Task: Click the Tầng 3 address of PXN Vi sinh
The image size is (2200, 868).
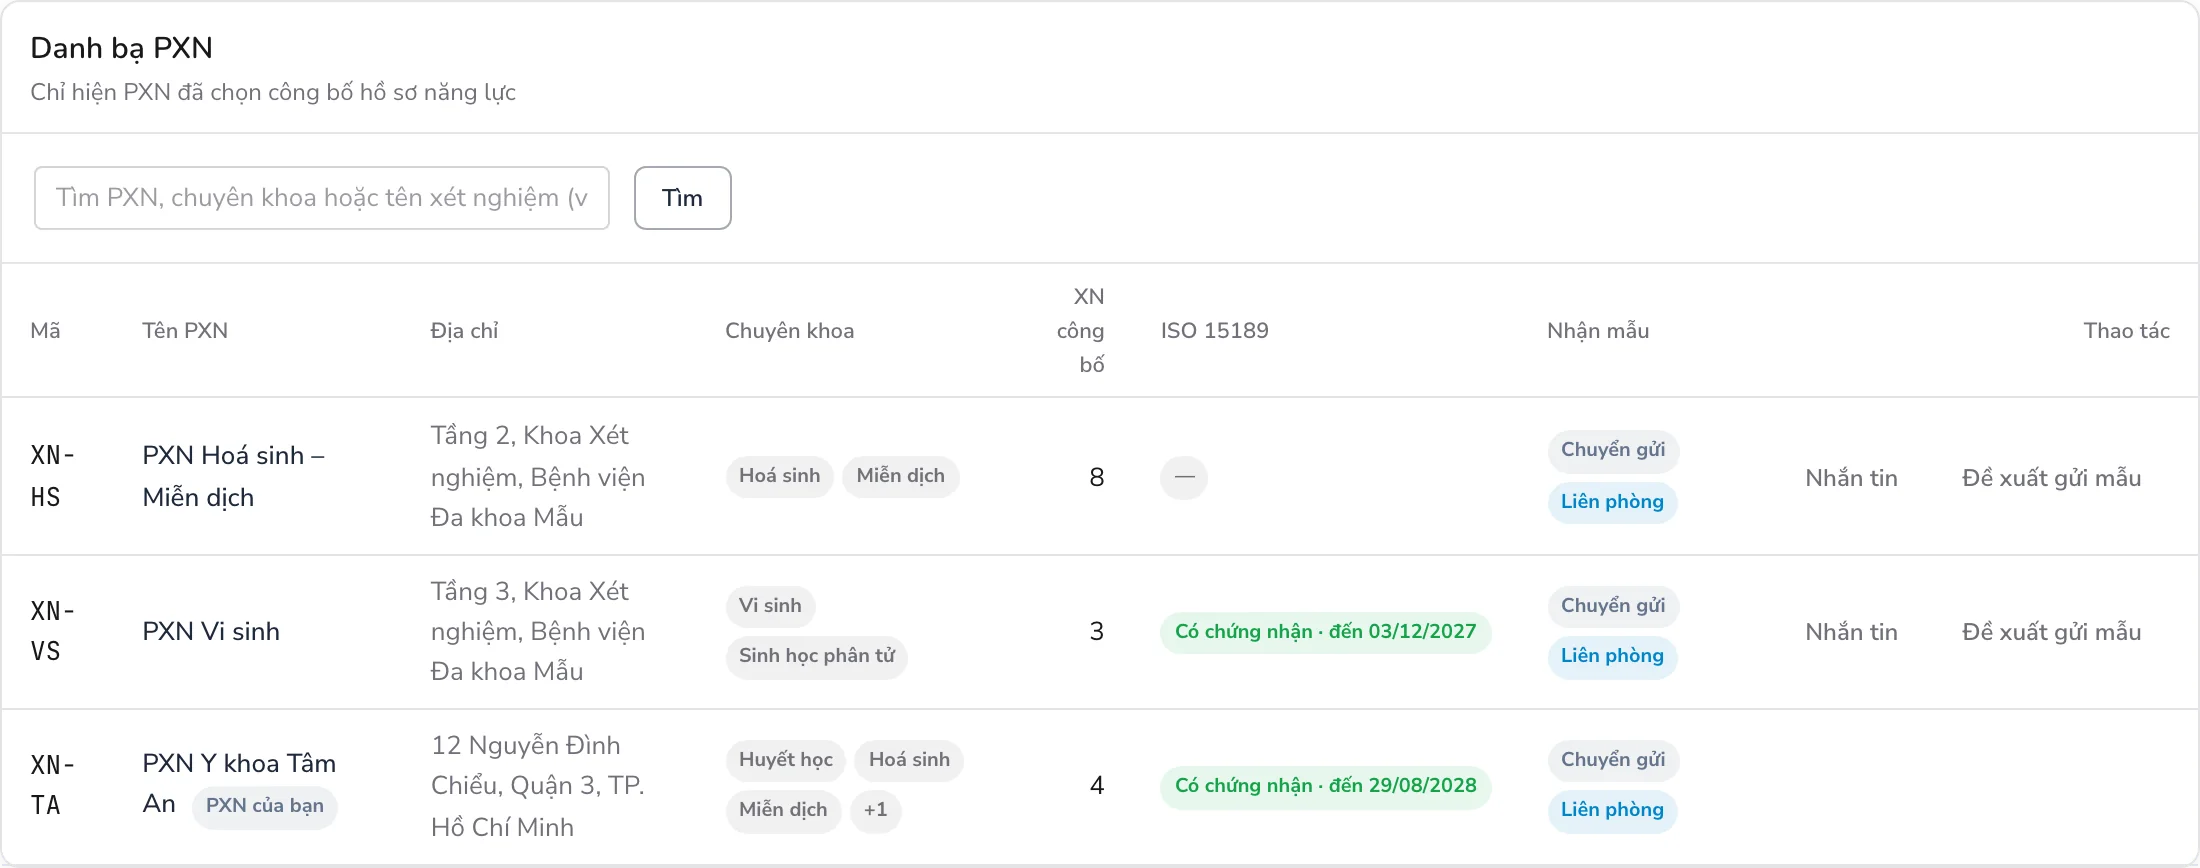Action: [538, 632]
